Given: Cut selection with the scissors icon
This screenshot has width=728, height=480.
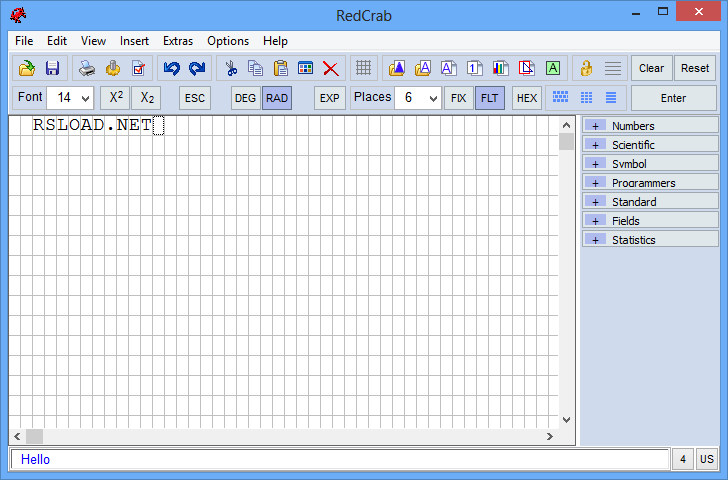Looking at the screenshot, I should click(x=231, y=68).
